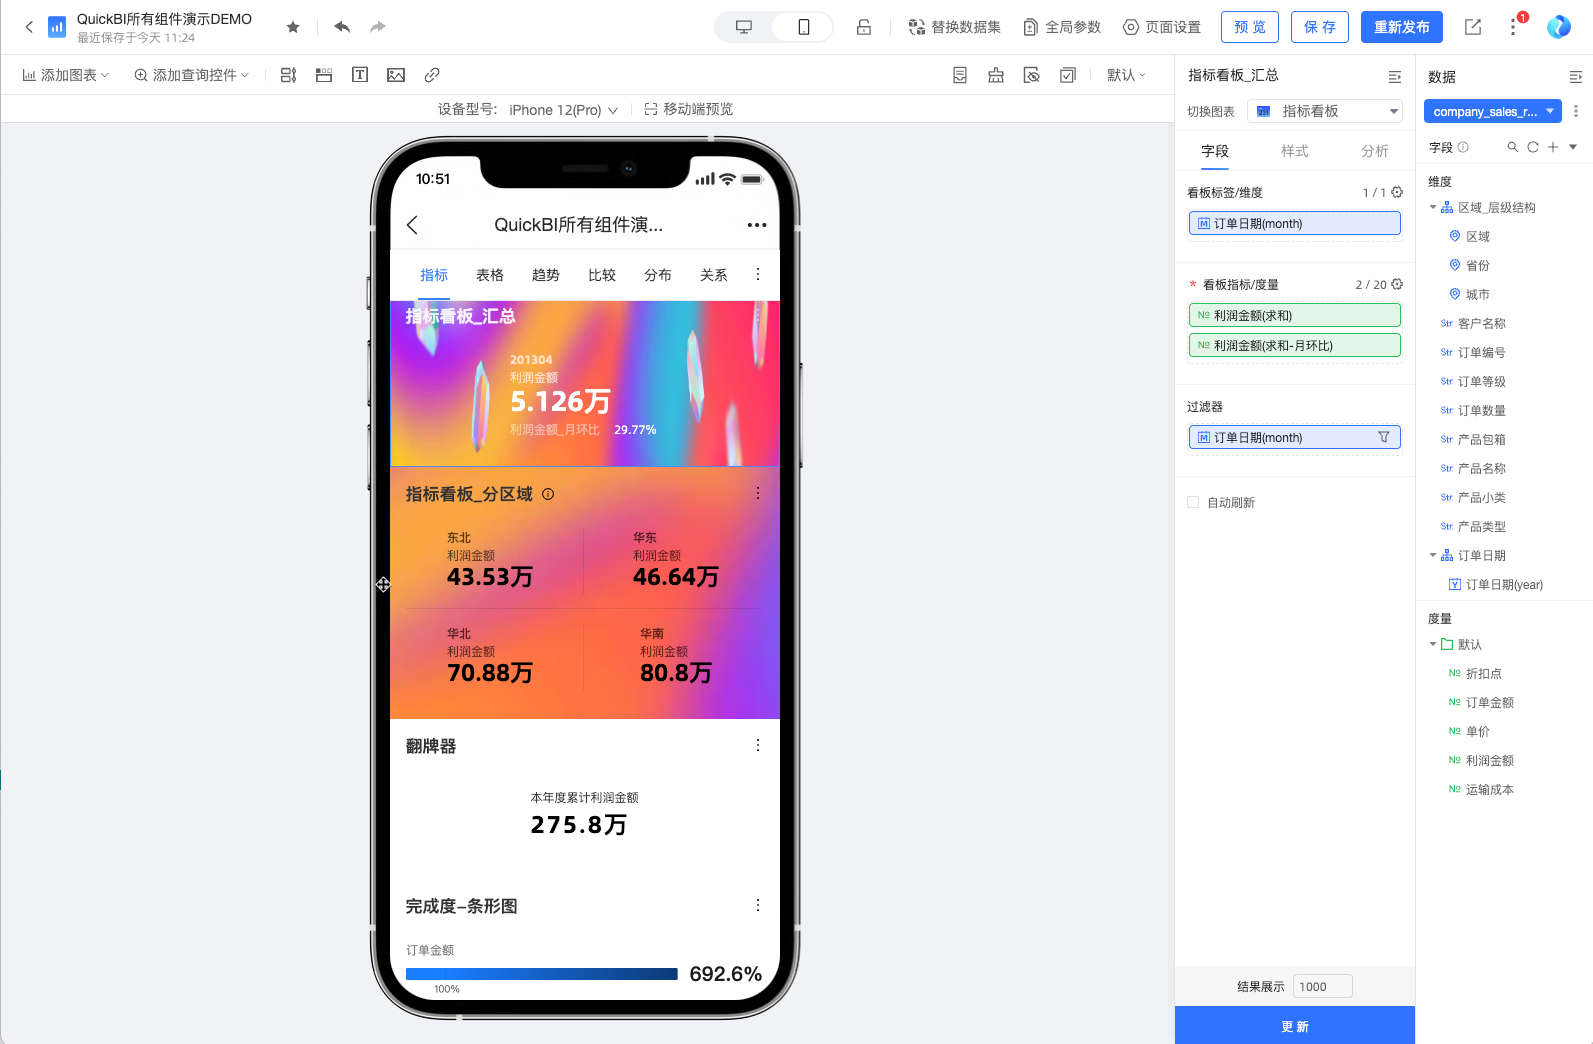
Task: Open the 默认 theme dropdown
Action: coord(1126,75)
